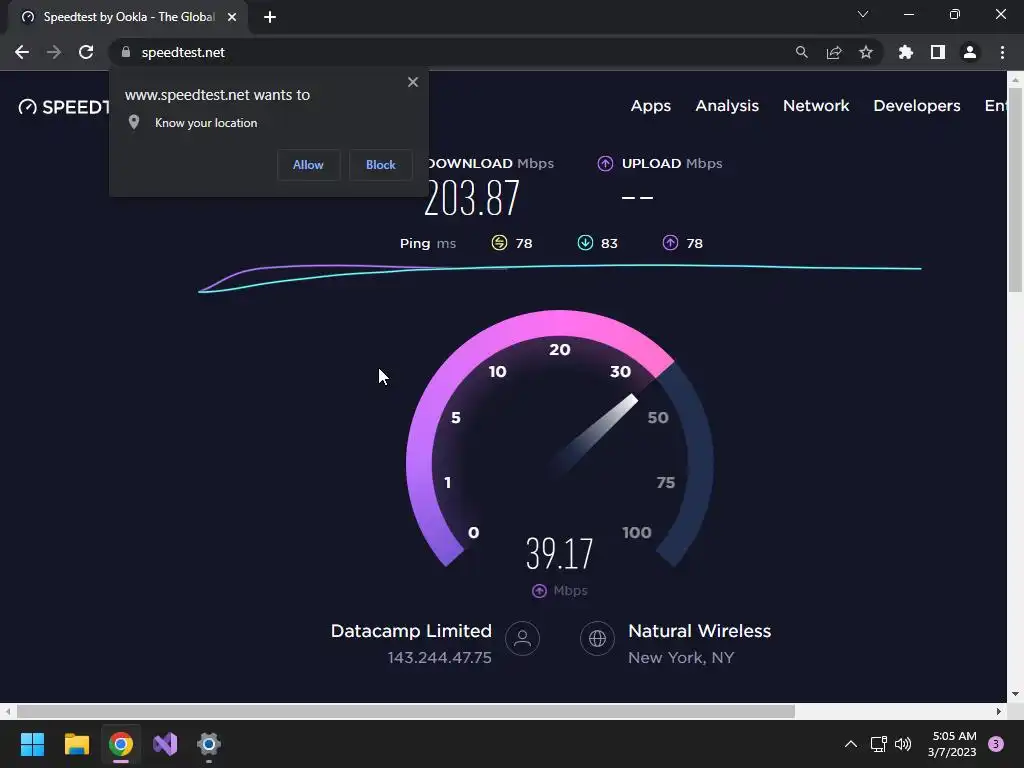The image size is (1024, 768).
Task: Click the zoom magnifier icon in address bar
Action: tap(802, 52)
